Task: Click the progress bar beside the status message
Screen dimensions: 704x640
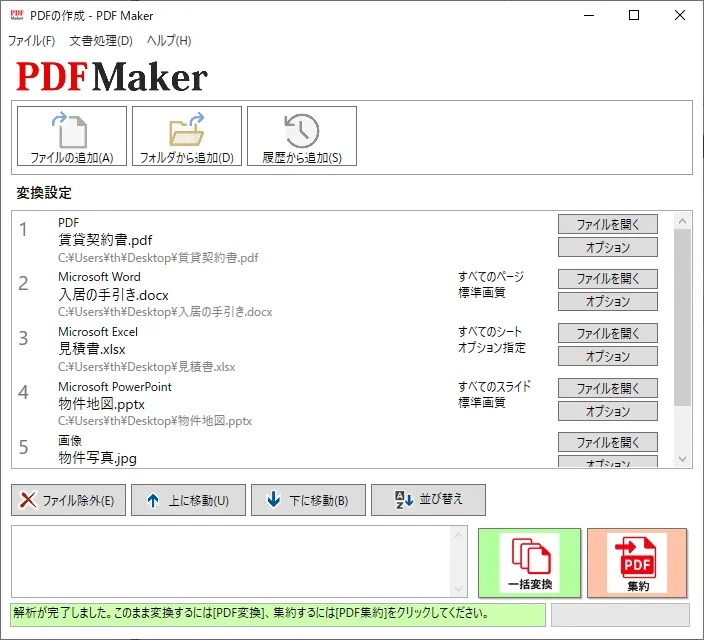Action: pos(620,615)
